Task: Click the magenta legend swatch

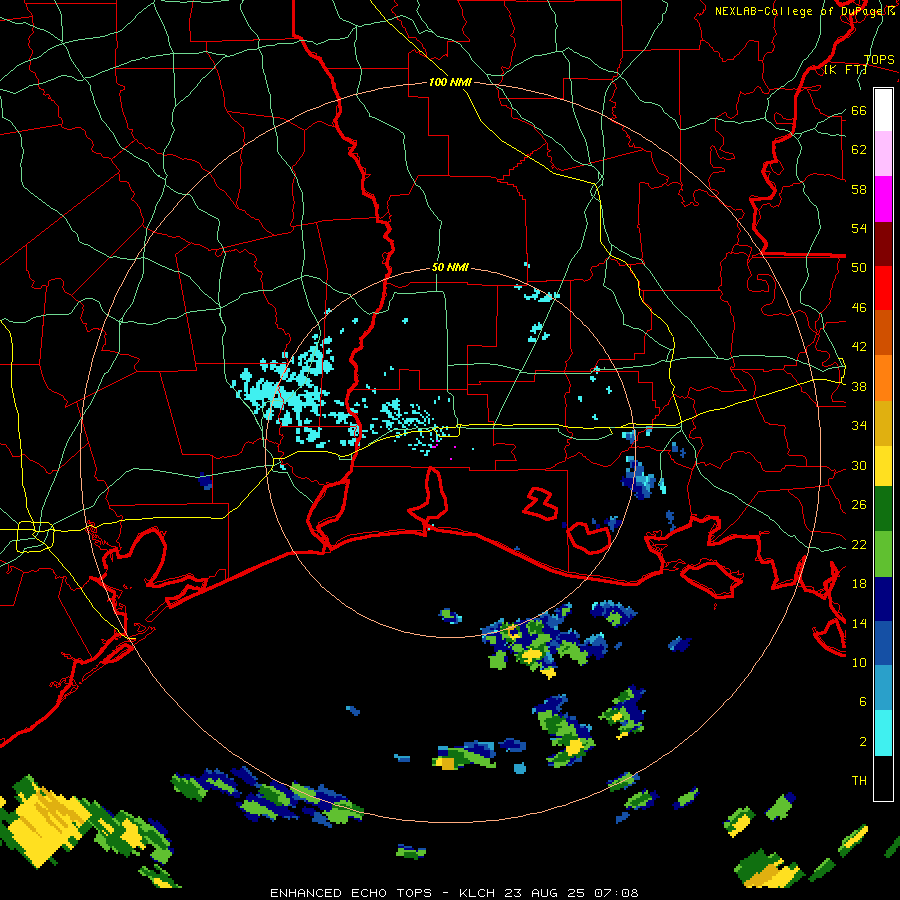Action: [x=883, y=199]
